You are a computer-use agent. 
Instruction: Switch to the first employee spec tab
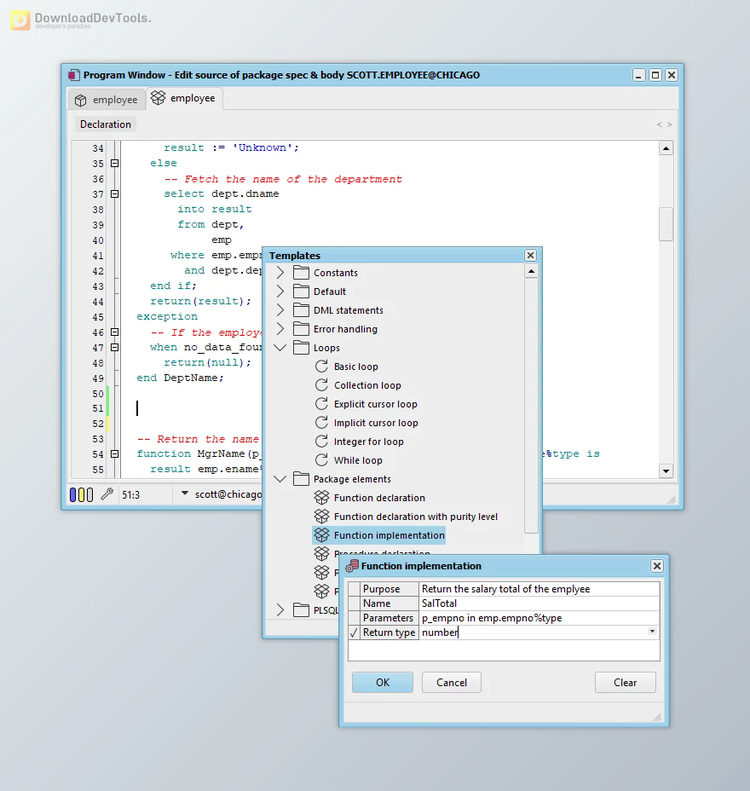tap(107, 99)
